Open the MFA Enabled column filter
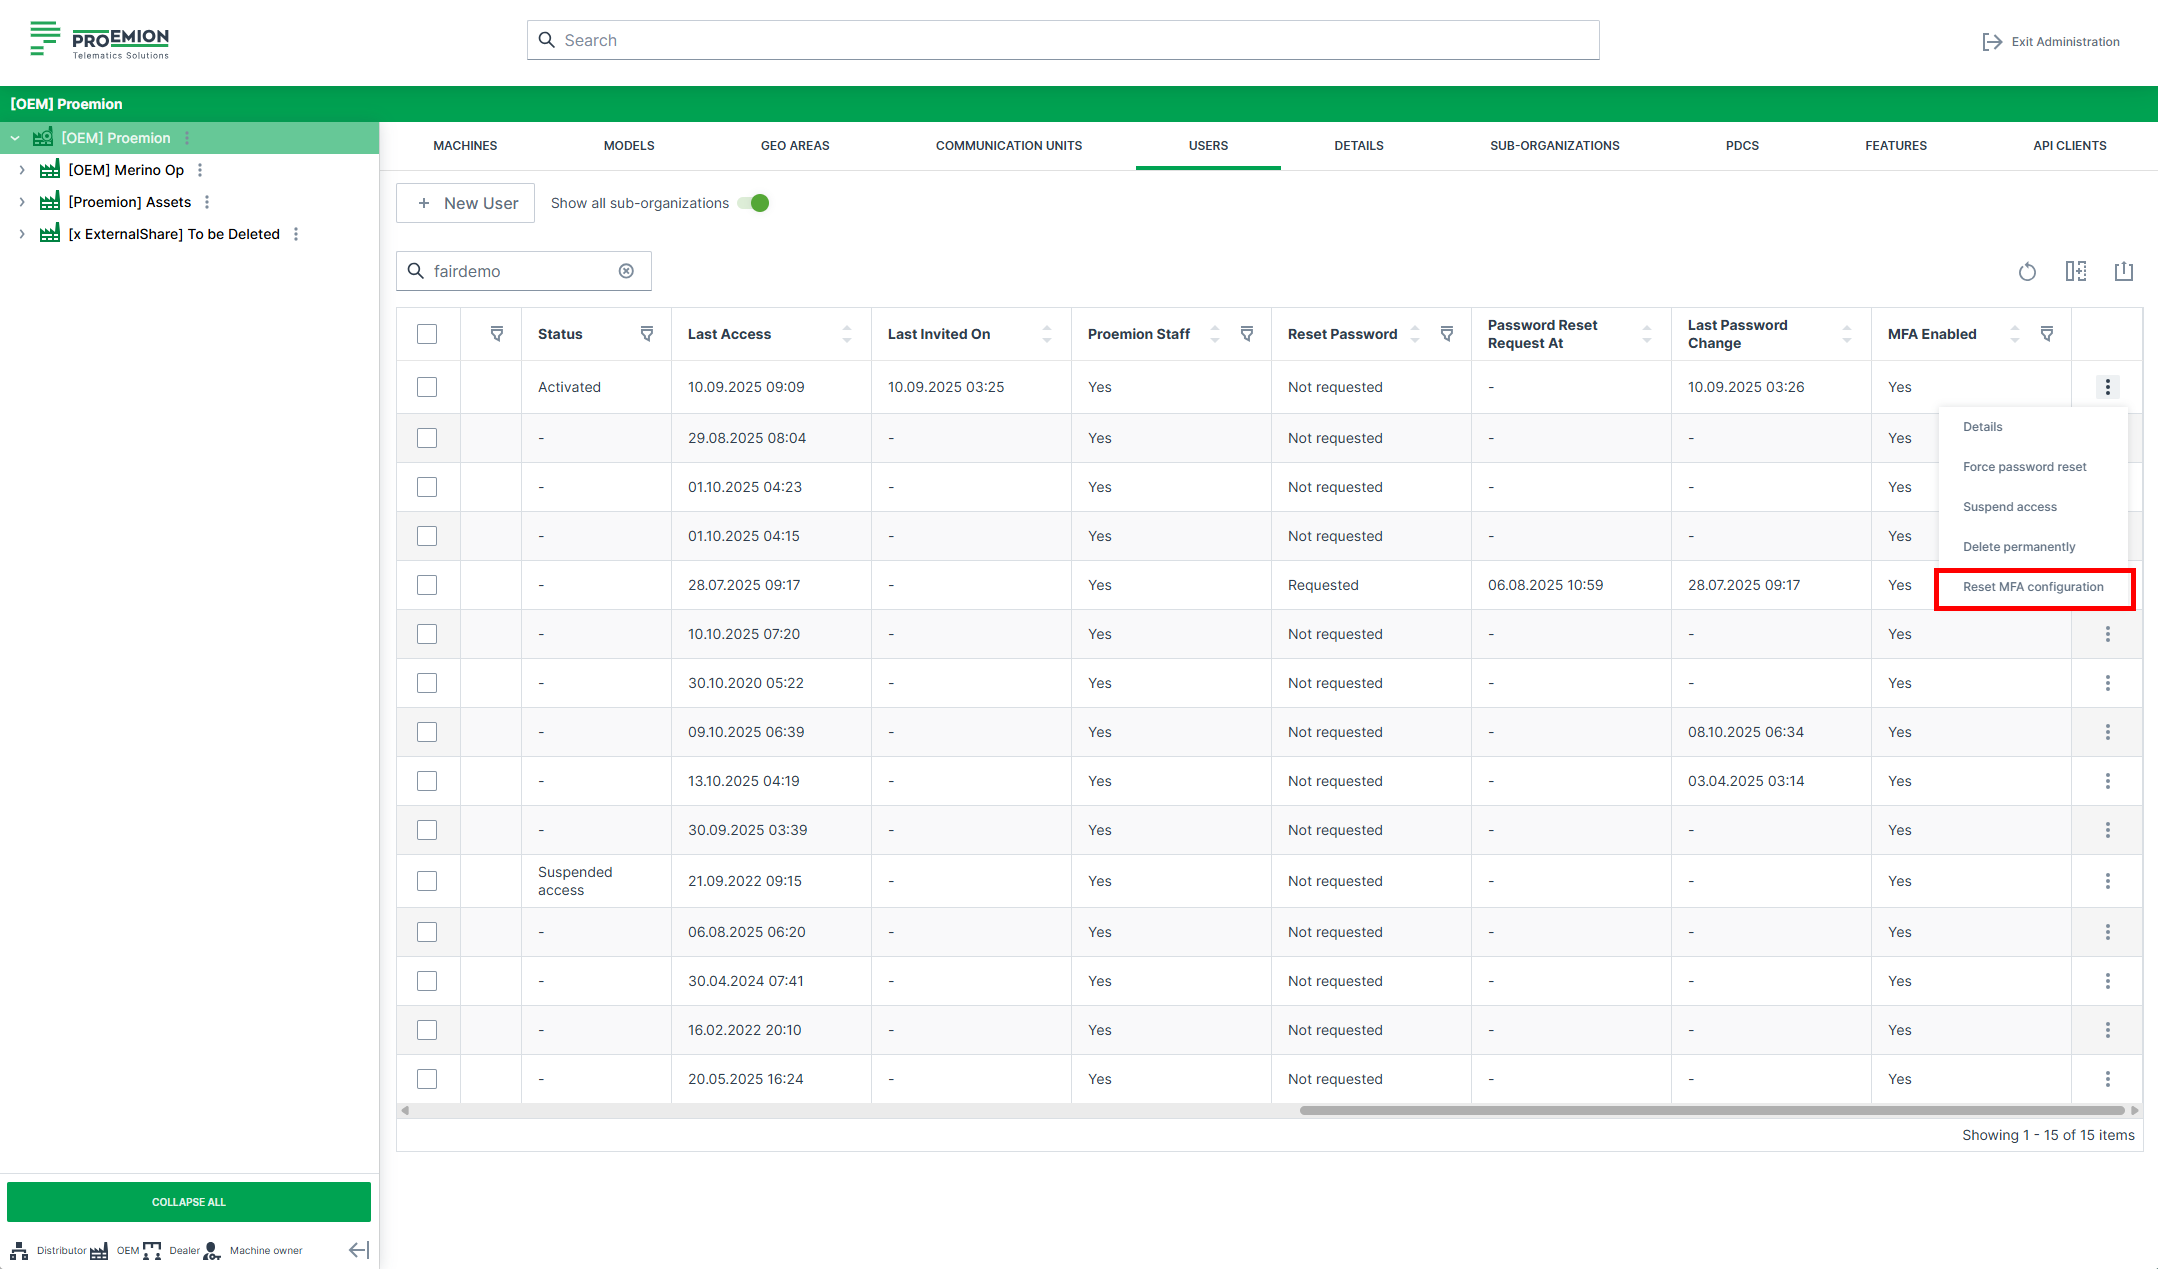This screenshot has width=2158, height=1269. point(2047,334)
